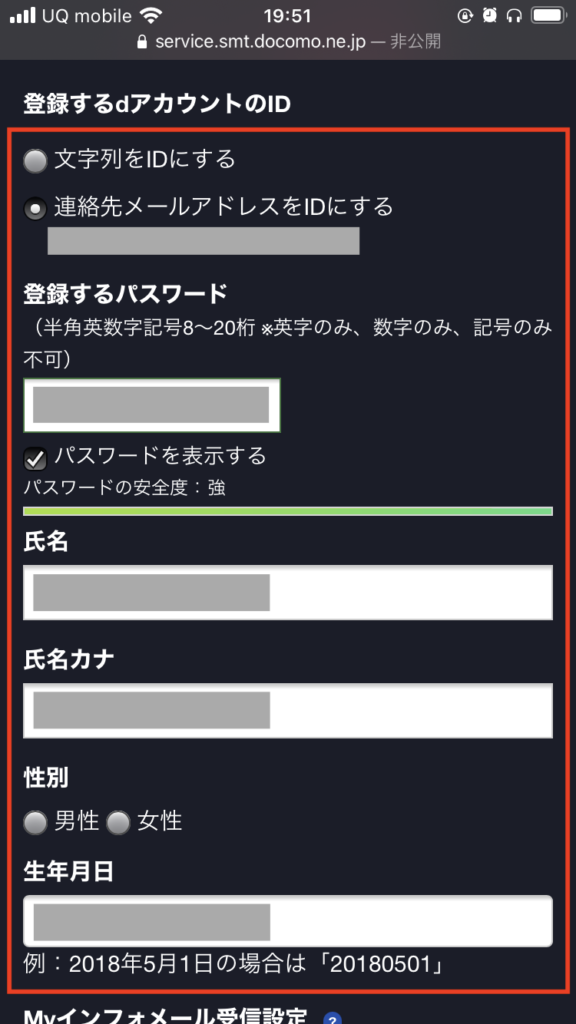
Task: Select 女性 gender radio button
Action: tap(118, 822)
